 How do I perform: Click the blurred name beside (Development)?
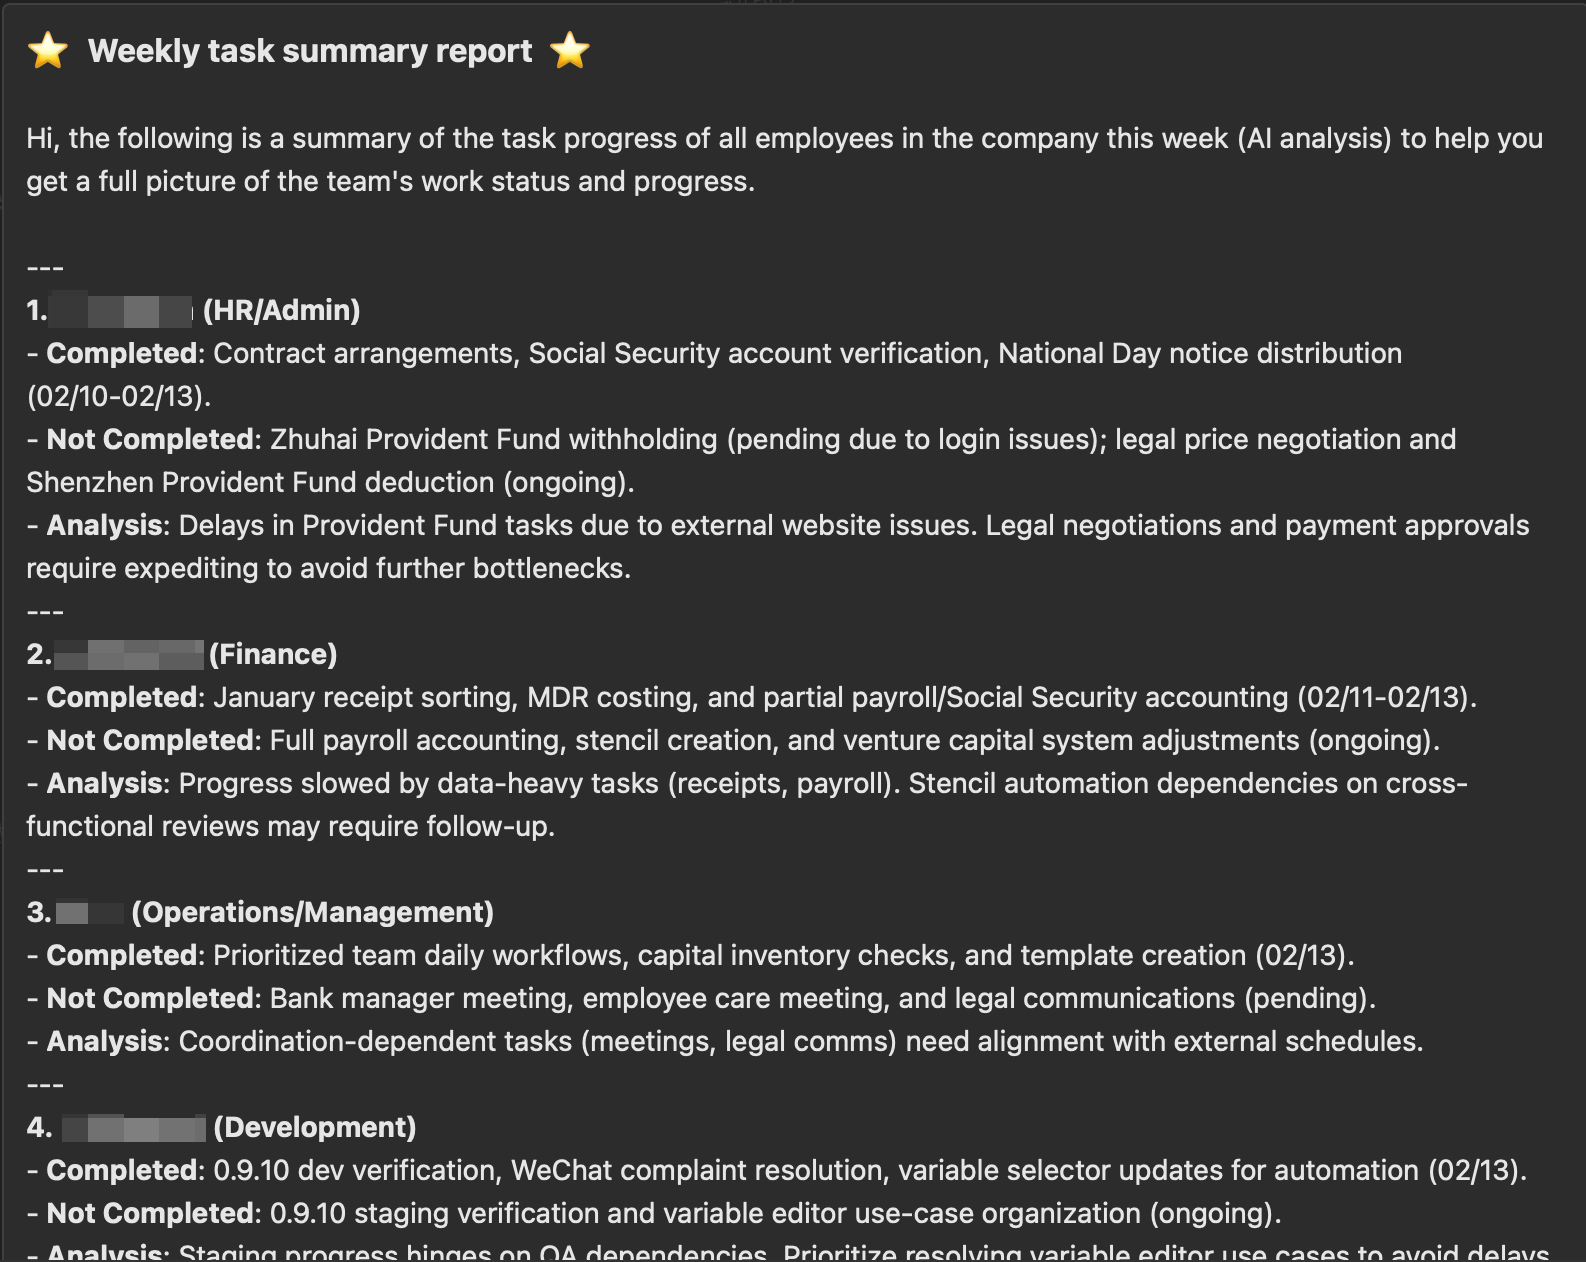(134, 1128)
